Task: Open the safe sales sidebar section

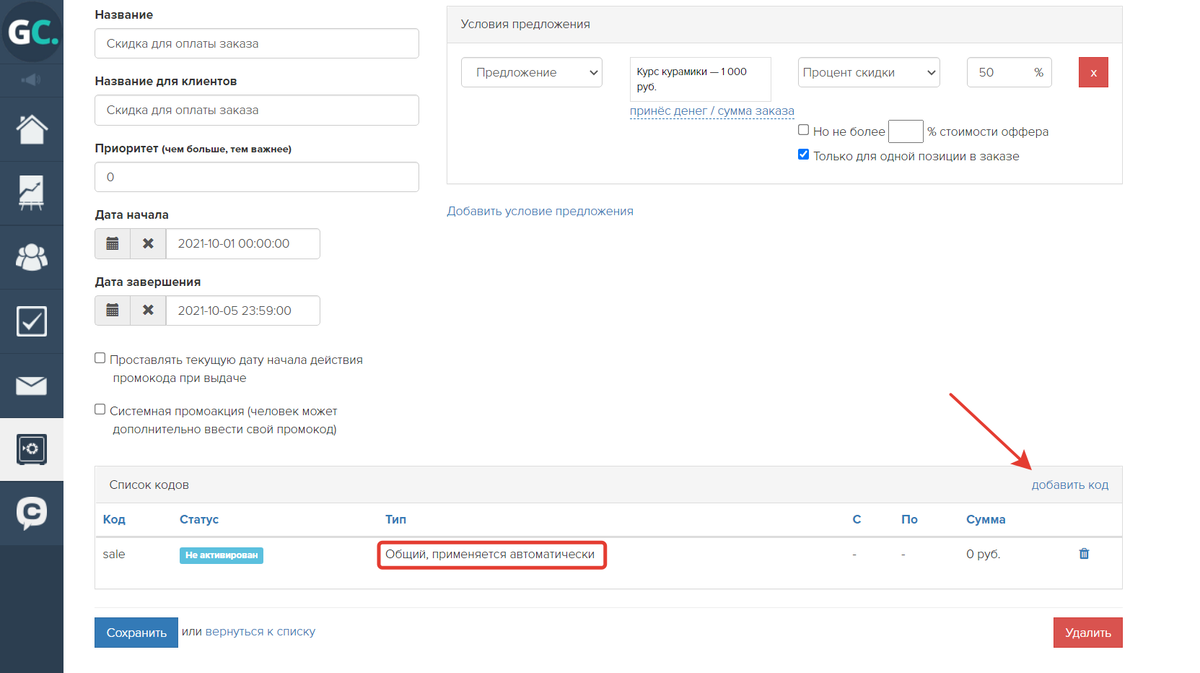Action: point(31,450)
